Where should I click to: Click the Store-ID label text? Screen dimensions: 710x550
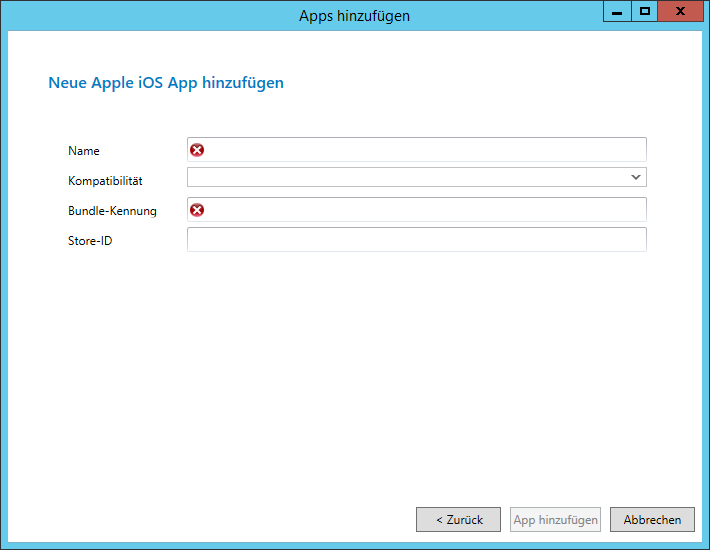click(x=90, y=241)
